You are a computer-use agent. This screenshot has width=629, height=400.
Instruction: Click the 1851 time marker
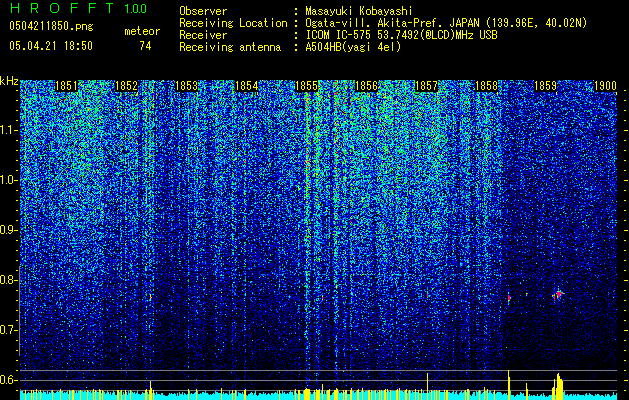[x=66, y=86]
